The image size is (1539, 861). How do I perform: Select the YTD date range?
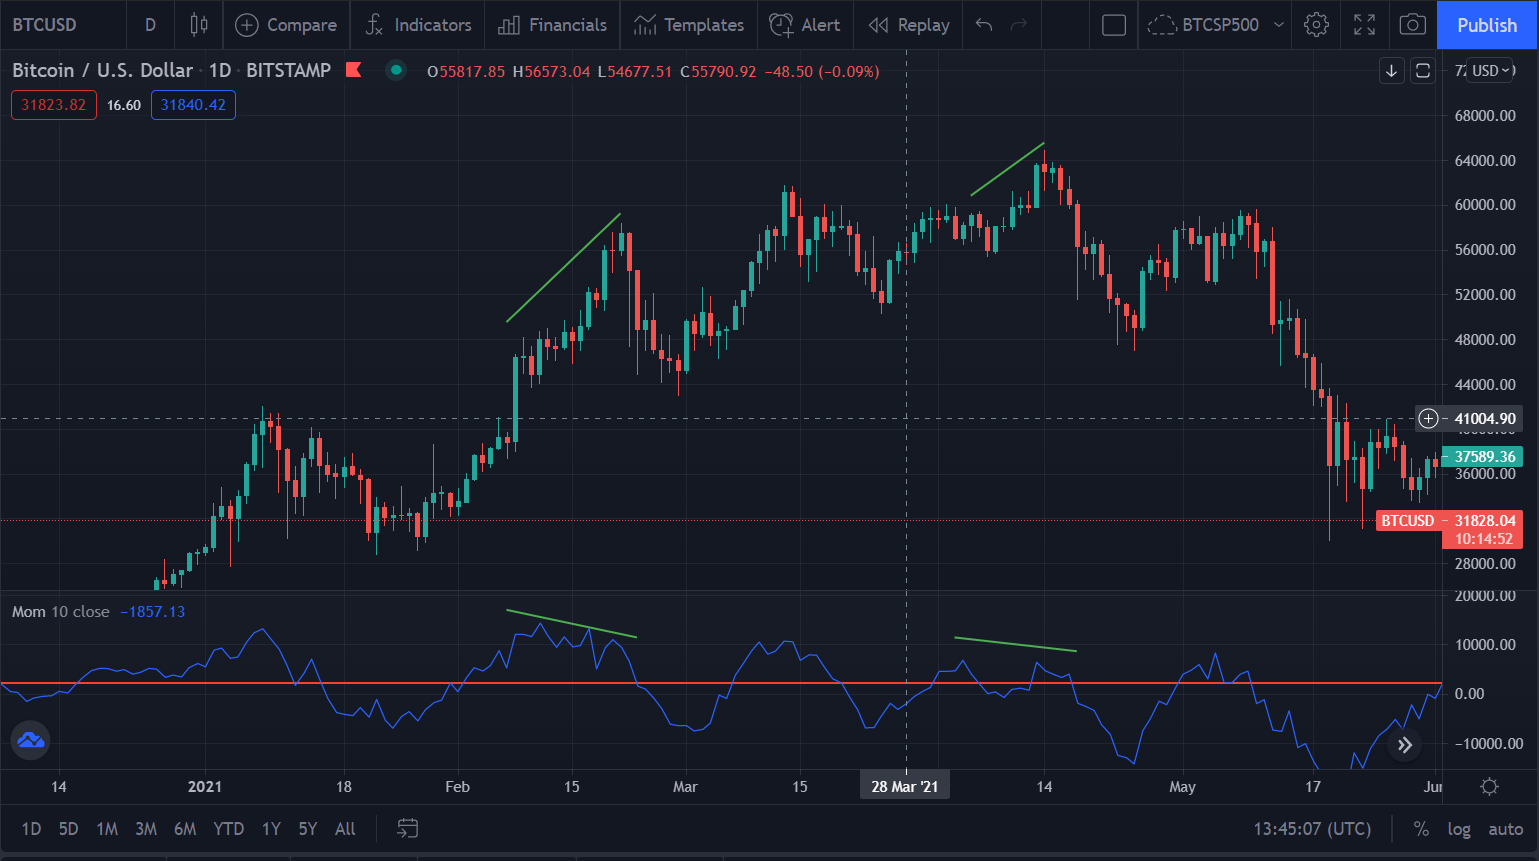(x=229, y=829)
